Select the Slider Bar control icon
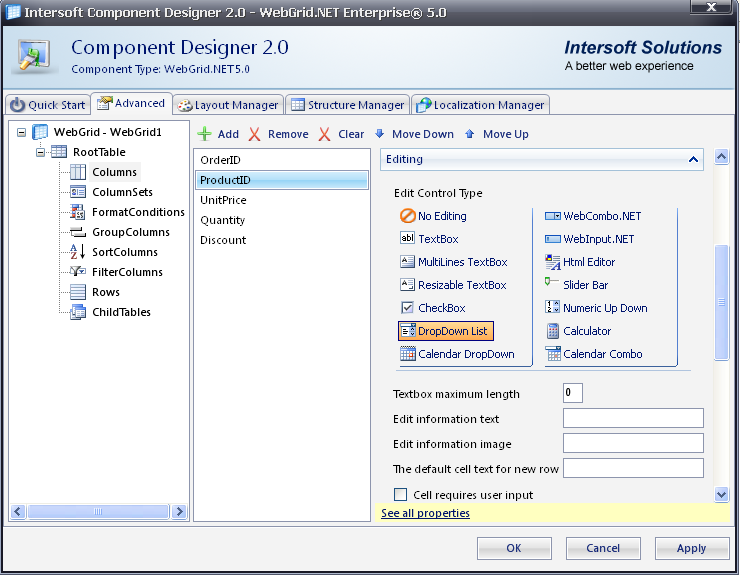 tap(551, 282)
